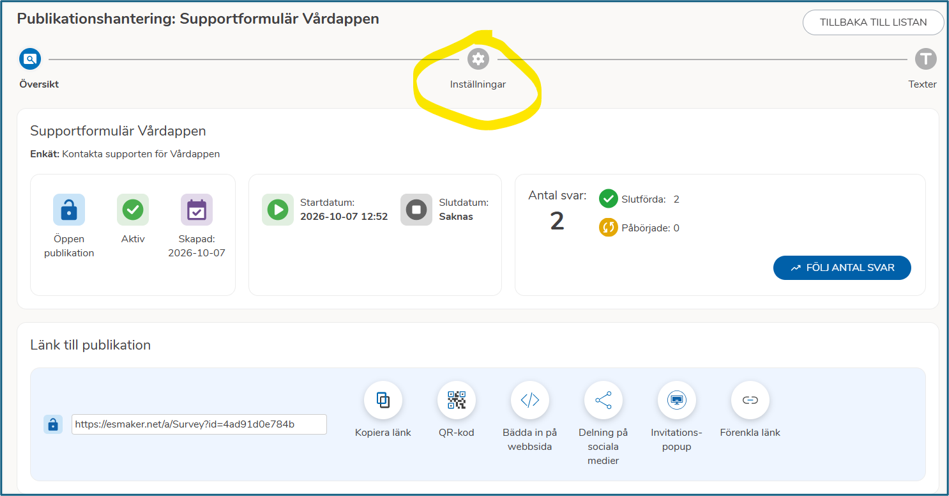Click Enkät: Kontakta supporten för Vårdappen text

pos(125,154)
